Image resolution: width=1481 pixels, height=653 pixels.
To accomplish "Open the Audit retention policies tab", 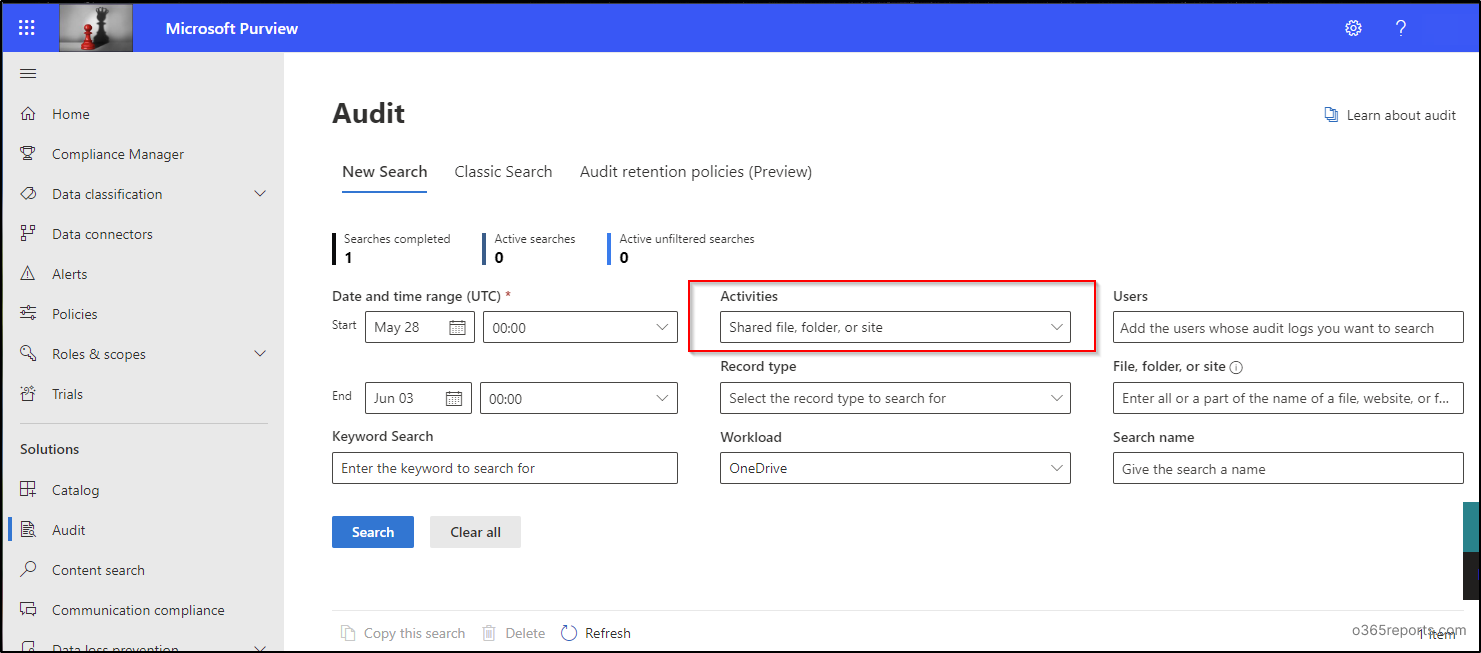I will tap(695, 171).
